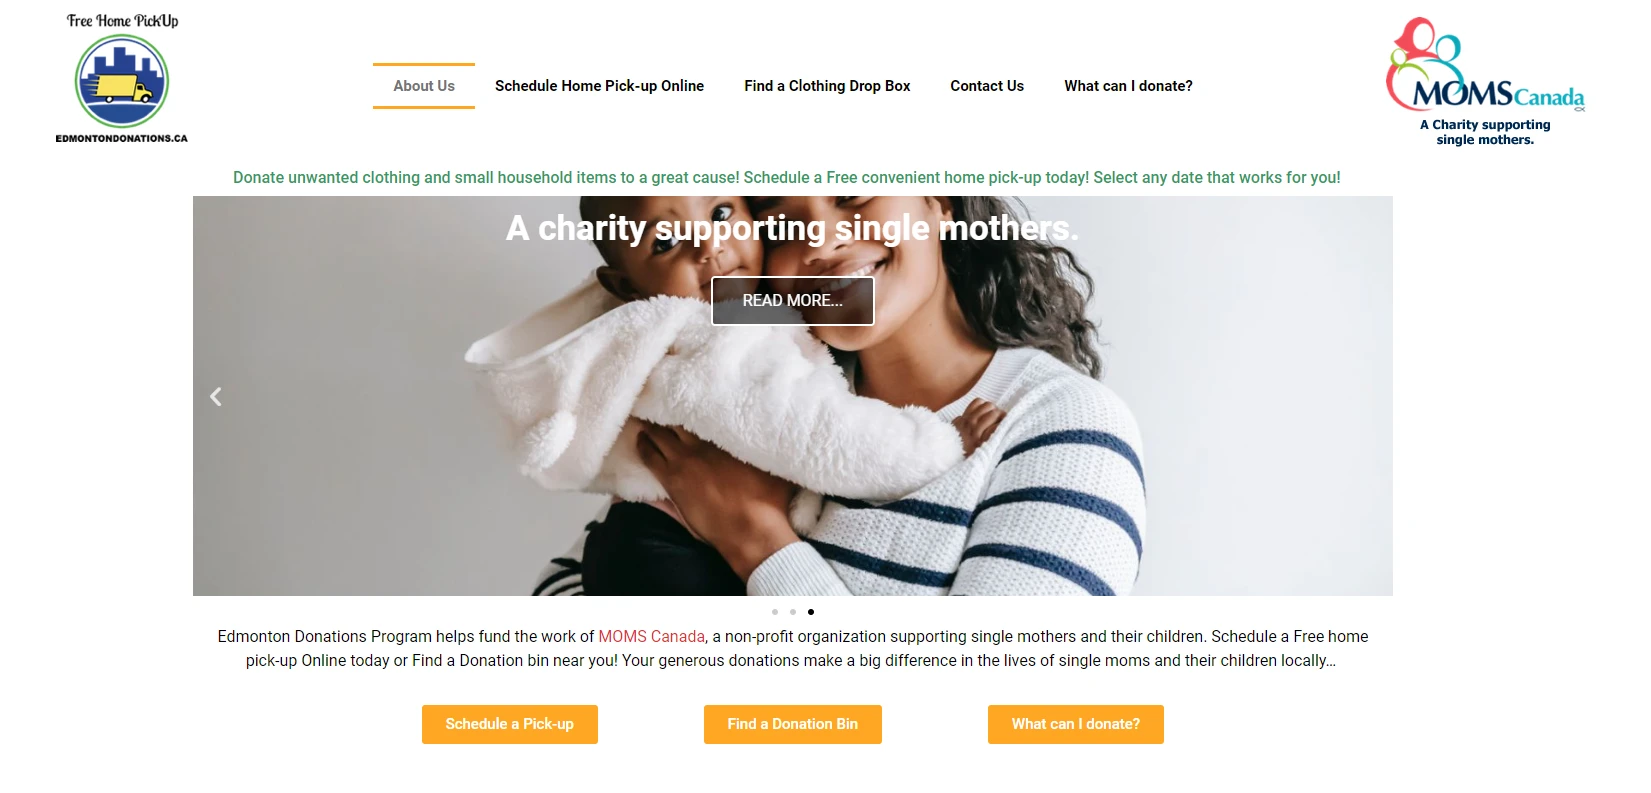Open Schedule Home Pick-up Online page
1651x793 pixels.
point(599,86)
